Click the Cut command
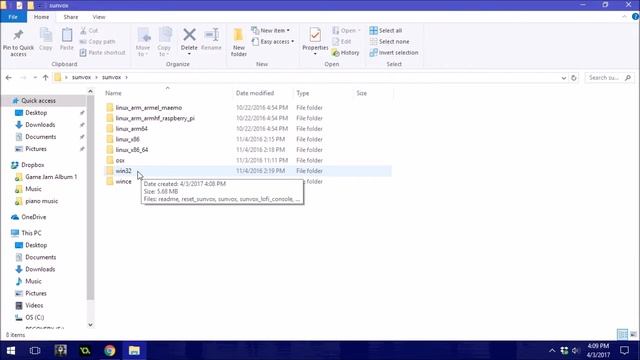This screenshot has width=640, height=360. pyautogui.click(x=89, y=31)
